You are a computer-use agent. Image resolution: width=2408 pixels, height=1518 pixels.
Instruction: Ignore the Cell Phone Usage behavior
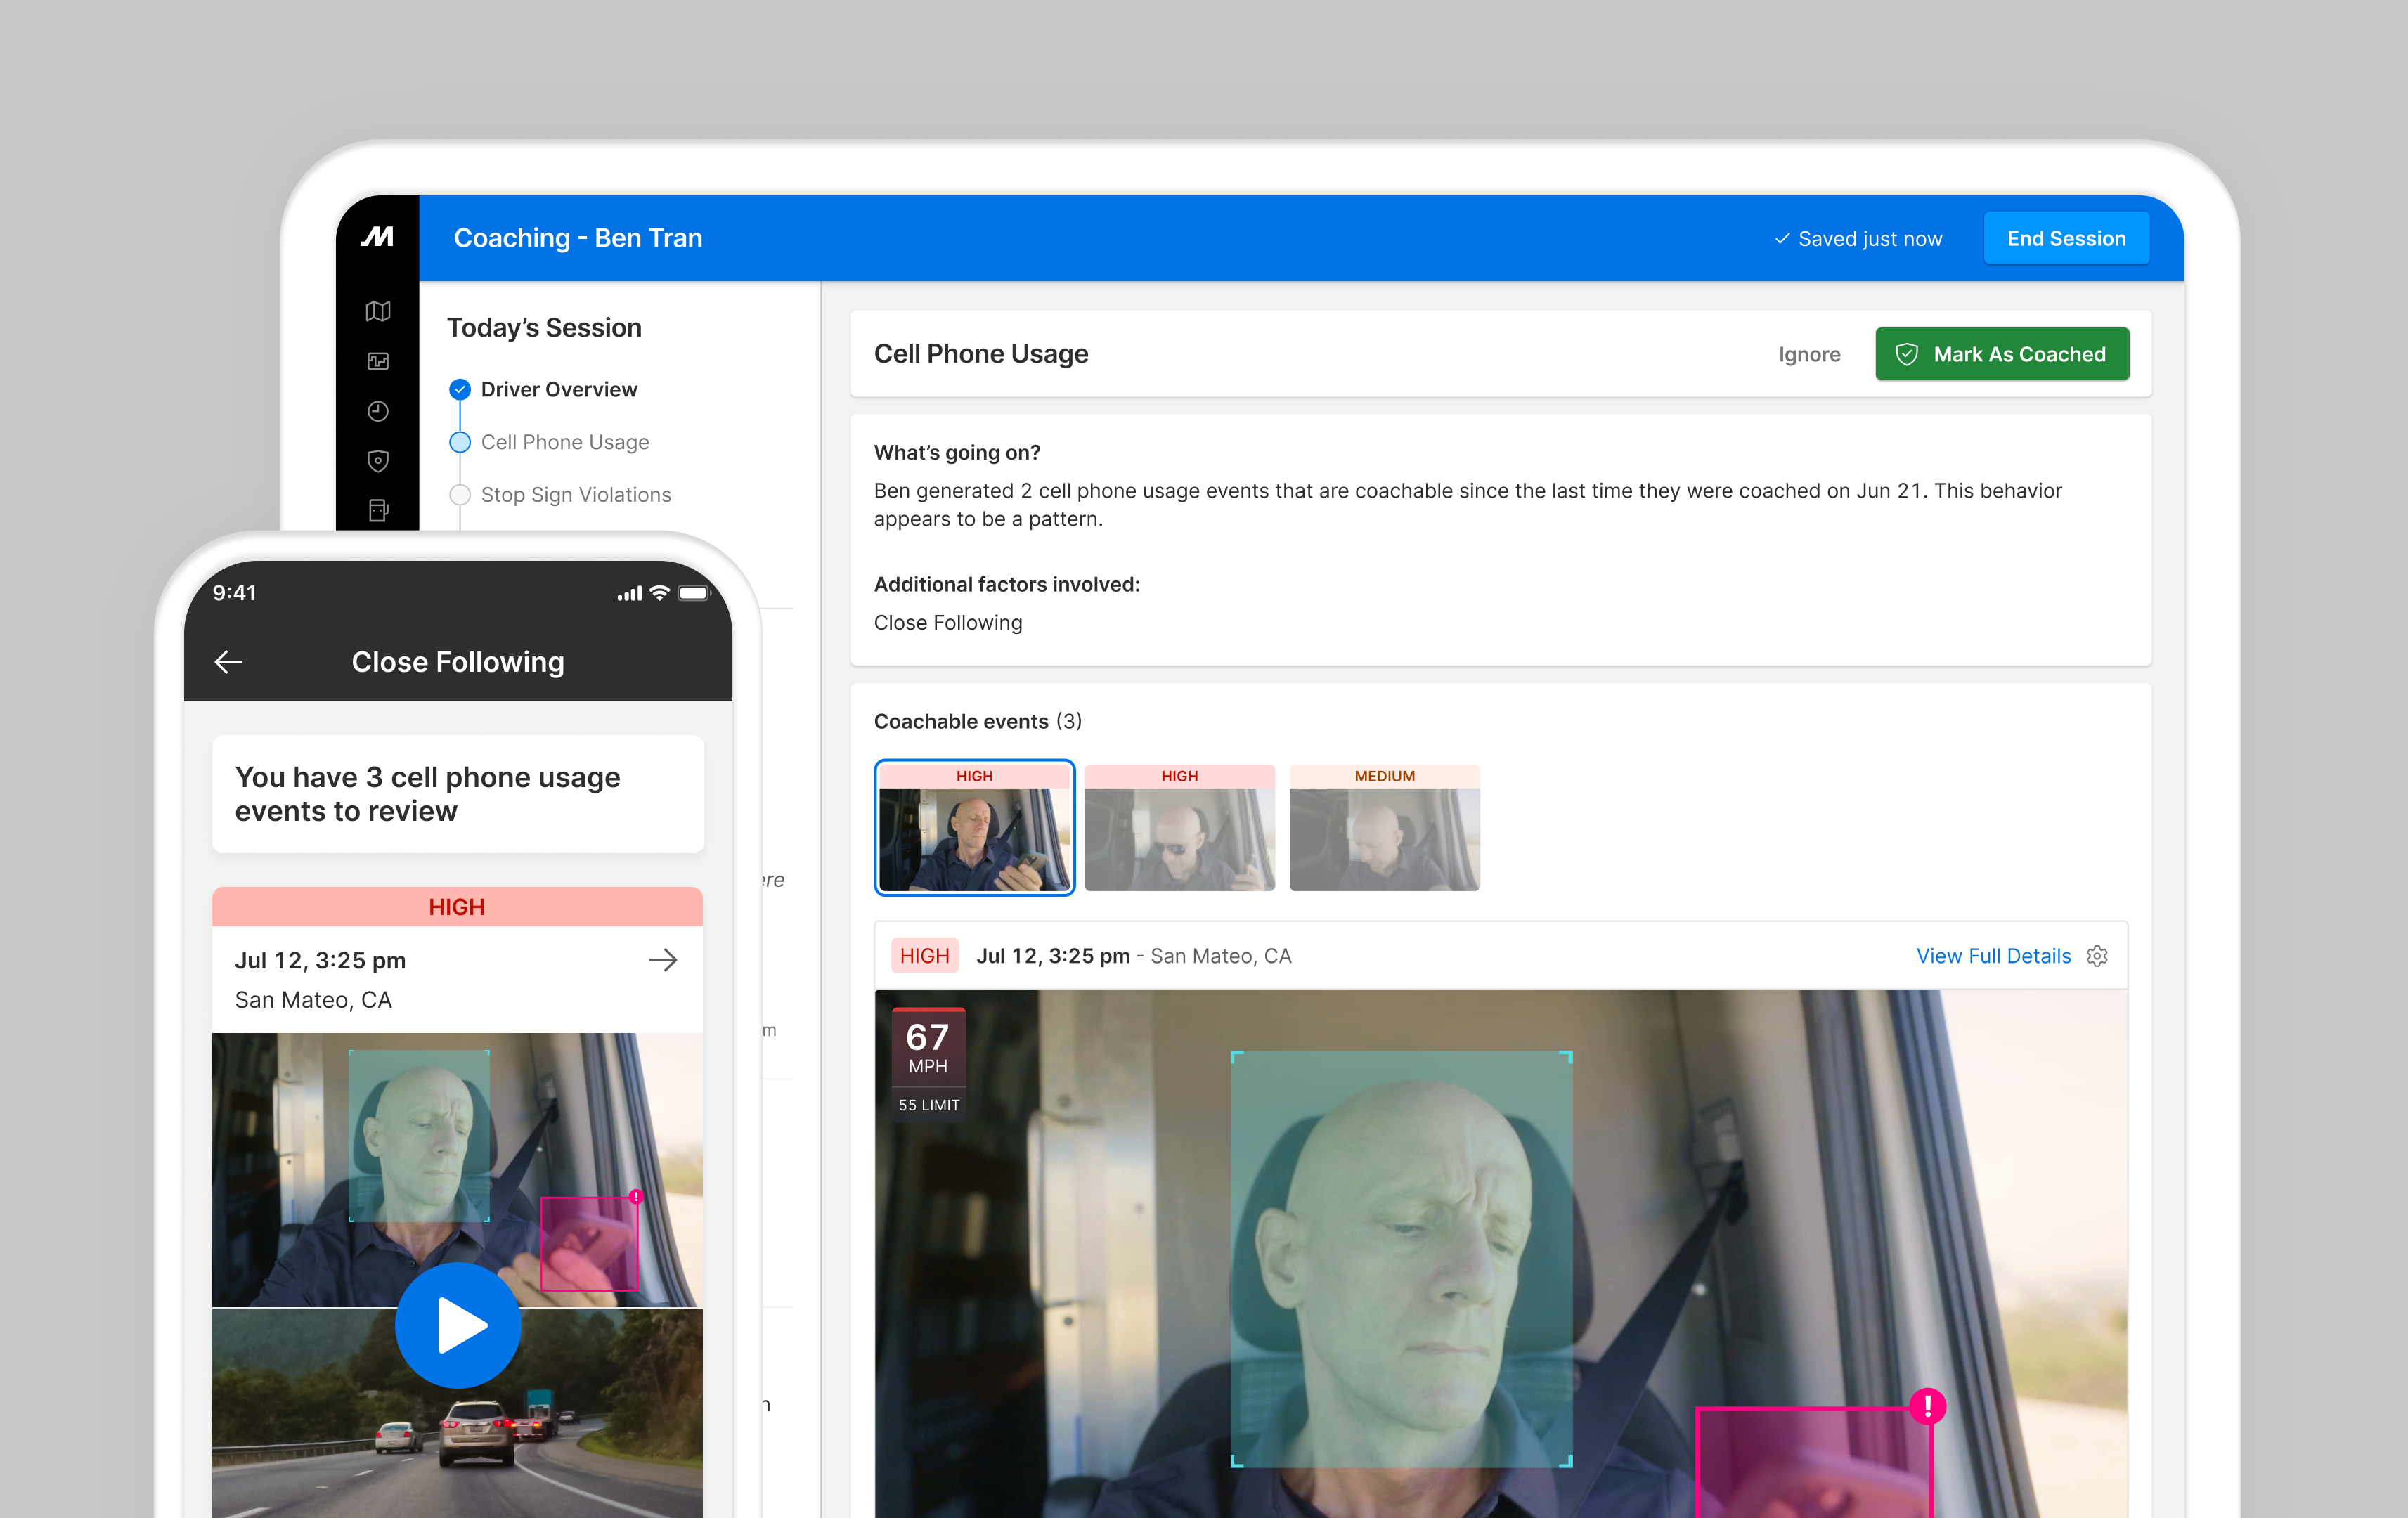click(1808, 354)
